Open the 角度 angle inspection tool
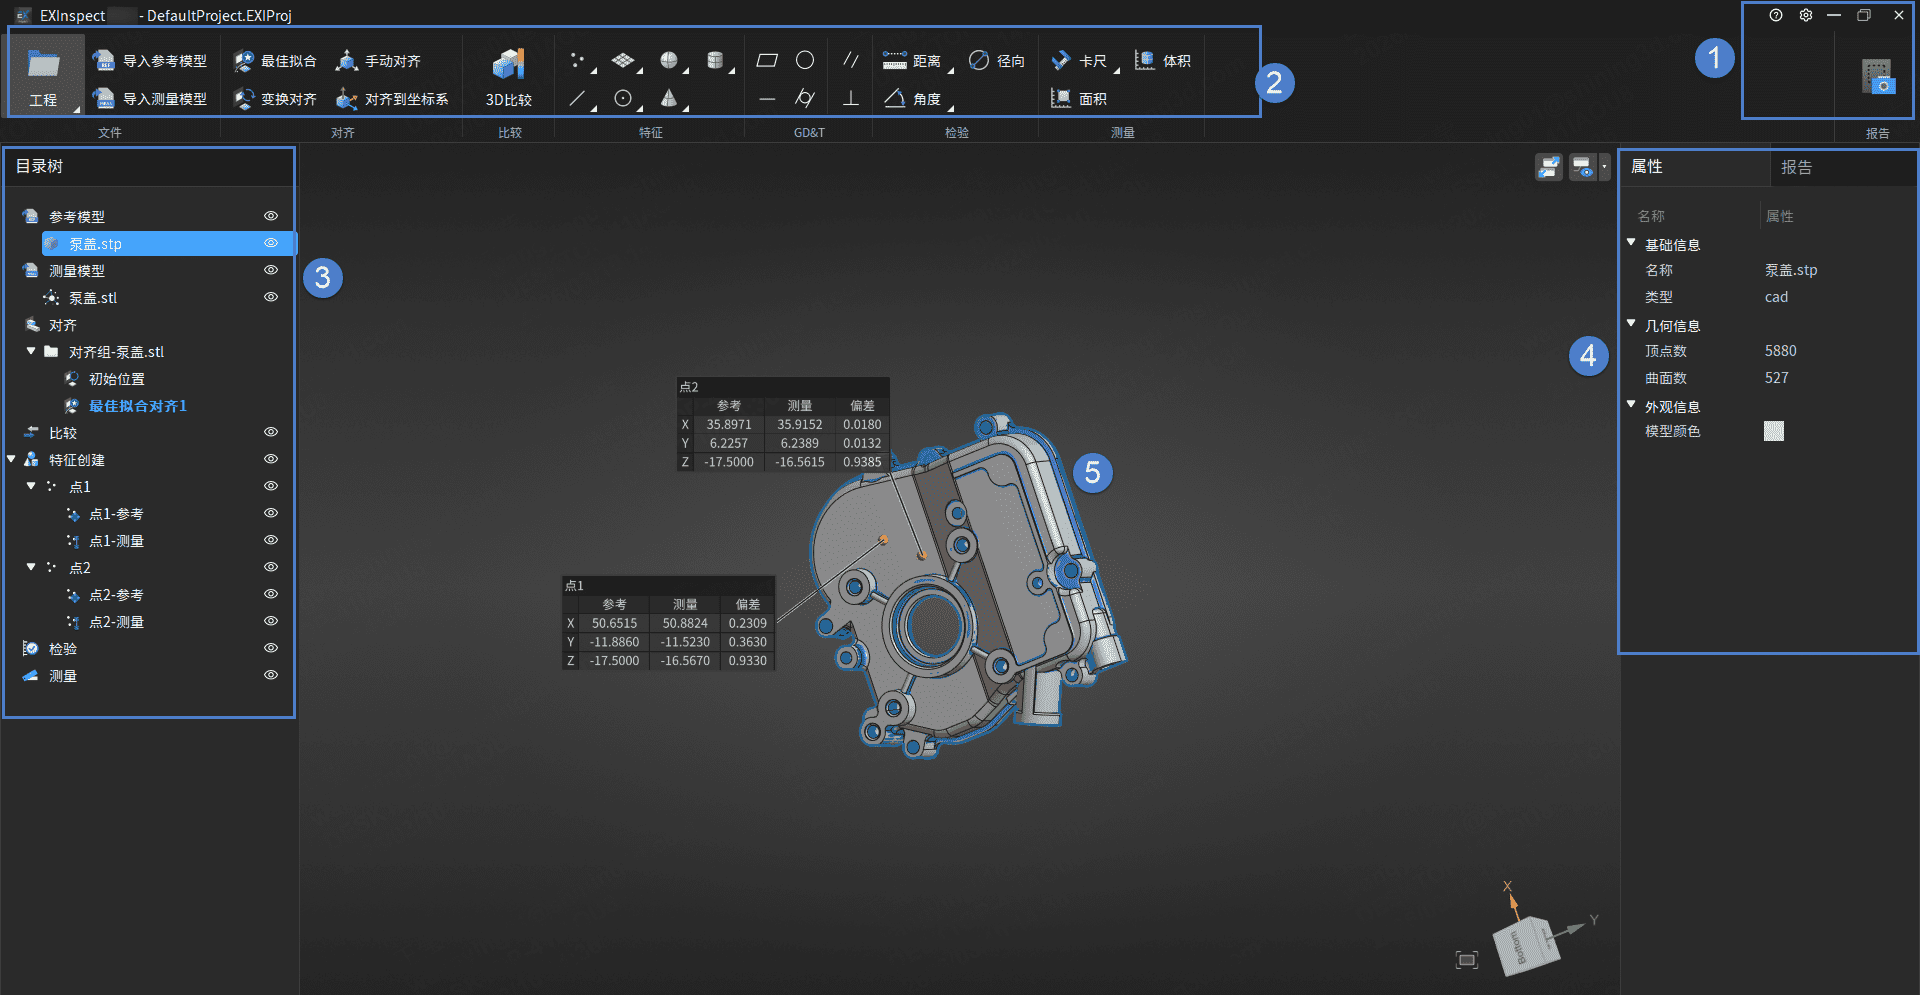 tap(912, 99)
